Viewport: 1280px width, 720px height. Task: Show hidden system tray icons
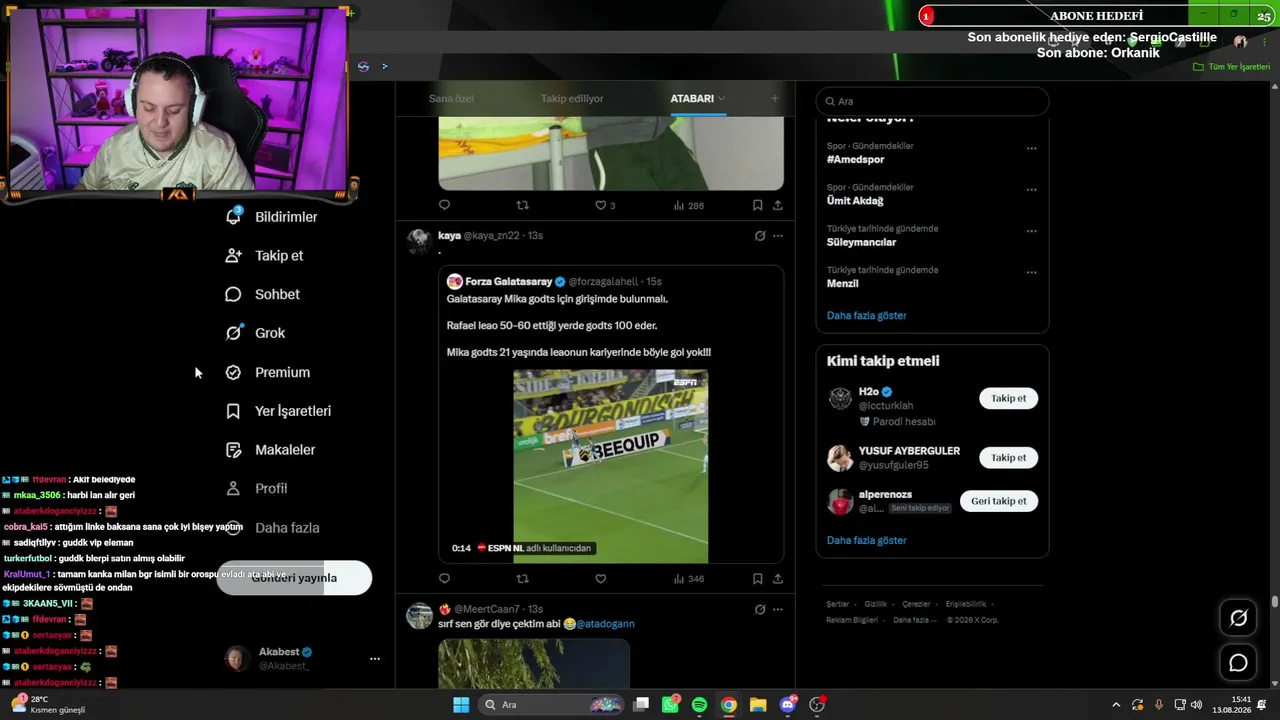pos(1116,705)
